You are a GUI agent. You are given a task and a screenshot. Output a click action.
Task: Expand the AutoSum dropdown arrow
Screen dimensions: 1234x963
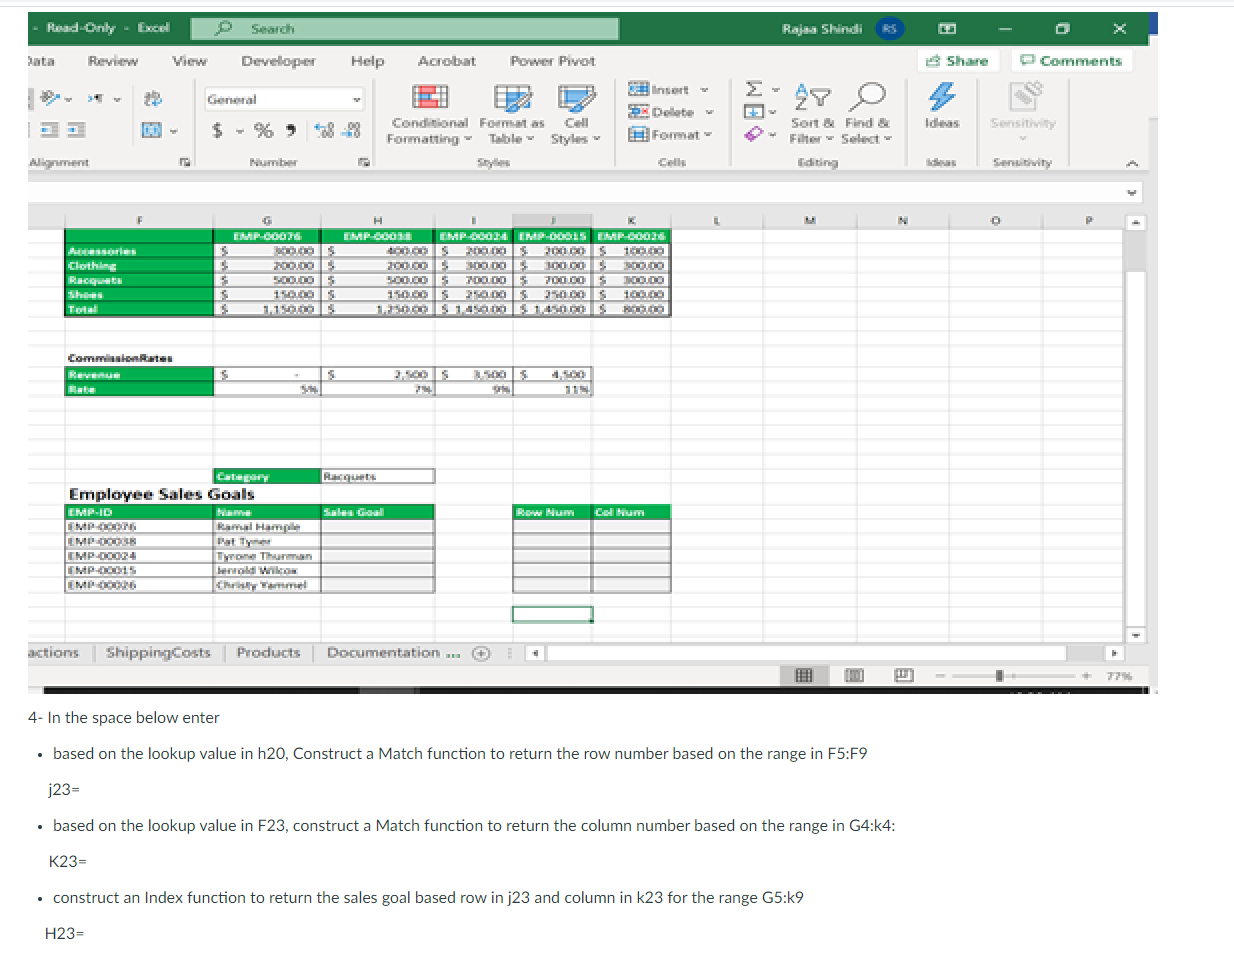(775, 90)
